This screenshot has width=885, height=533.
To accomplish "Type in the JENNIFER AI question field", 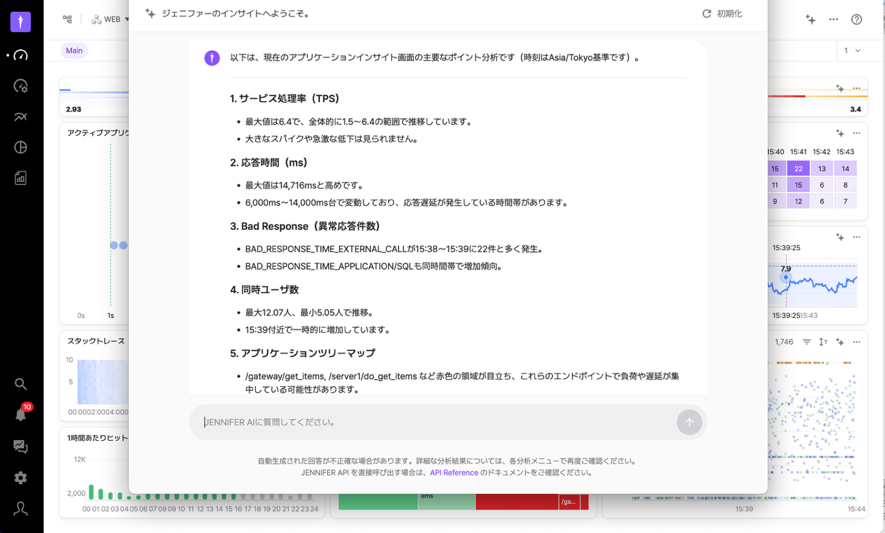I will click(435, 423).
